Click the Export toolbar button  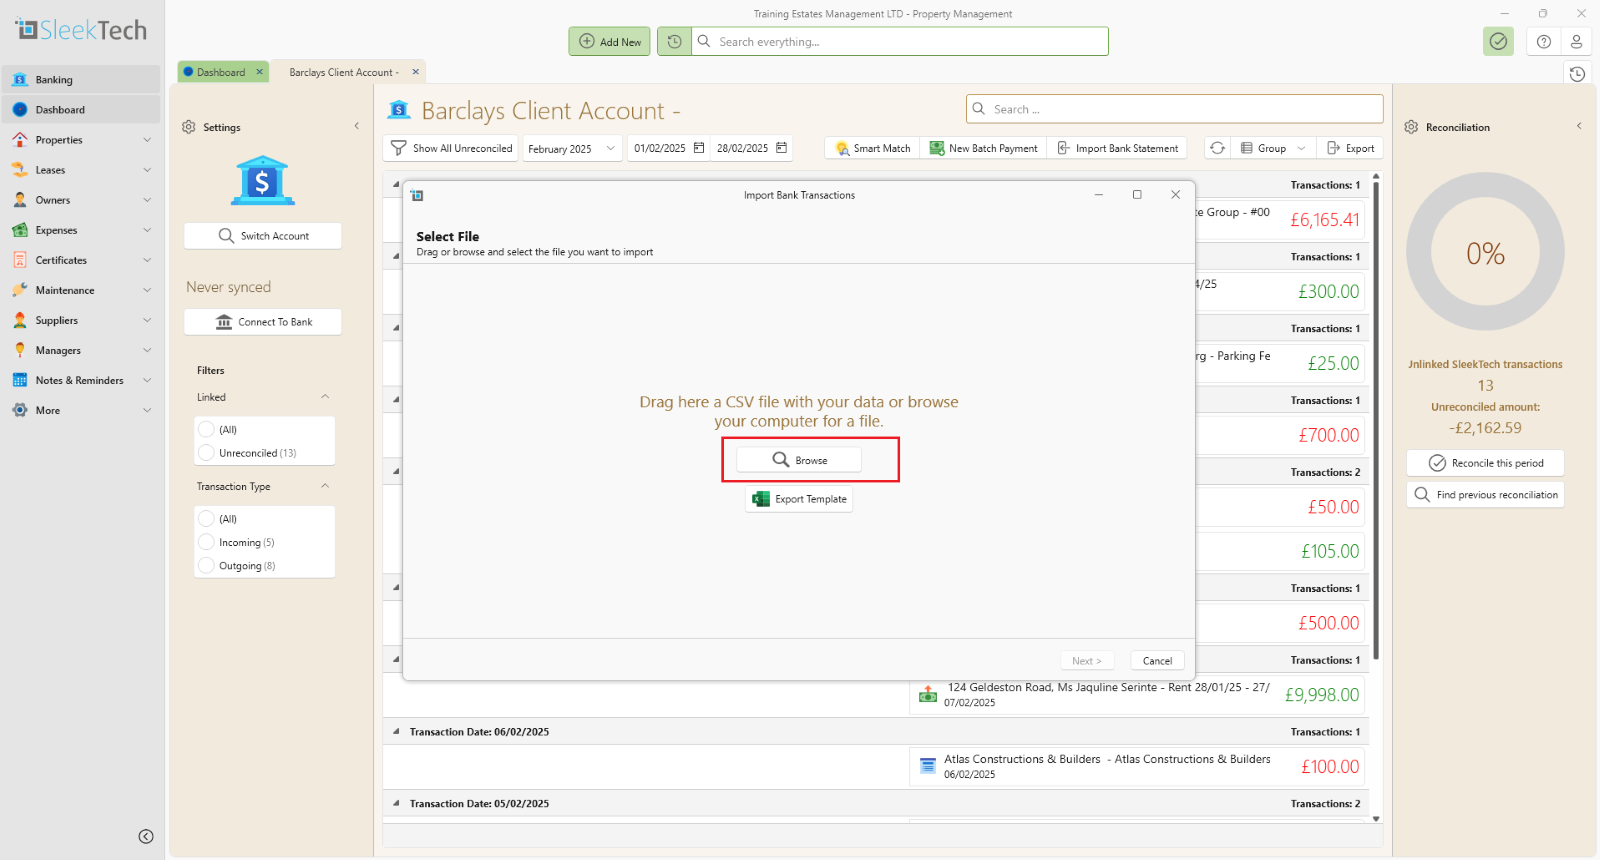(x=1350, y=148)
